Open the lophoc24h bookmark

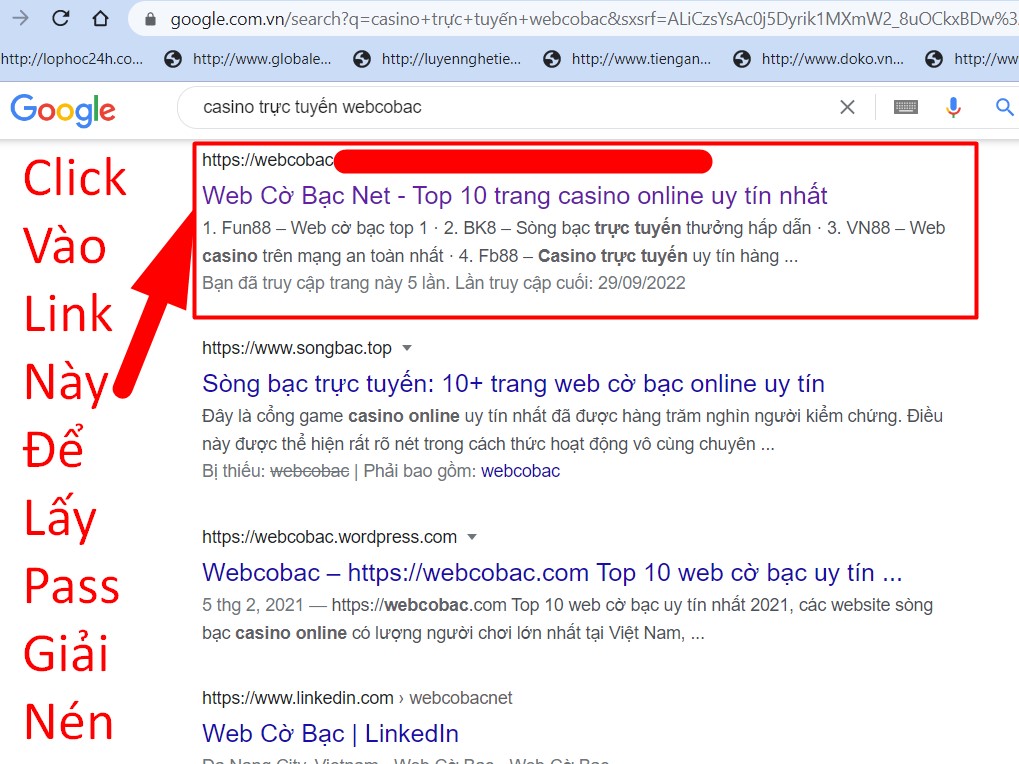pyautogui.click(x=71, y=59)
